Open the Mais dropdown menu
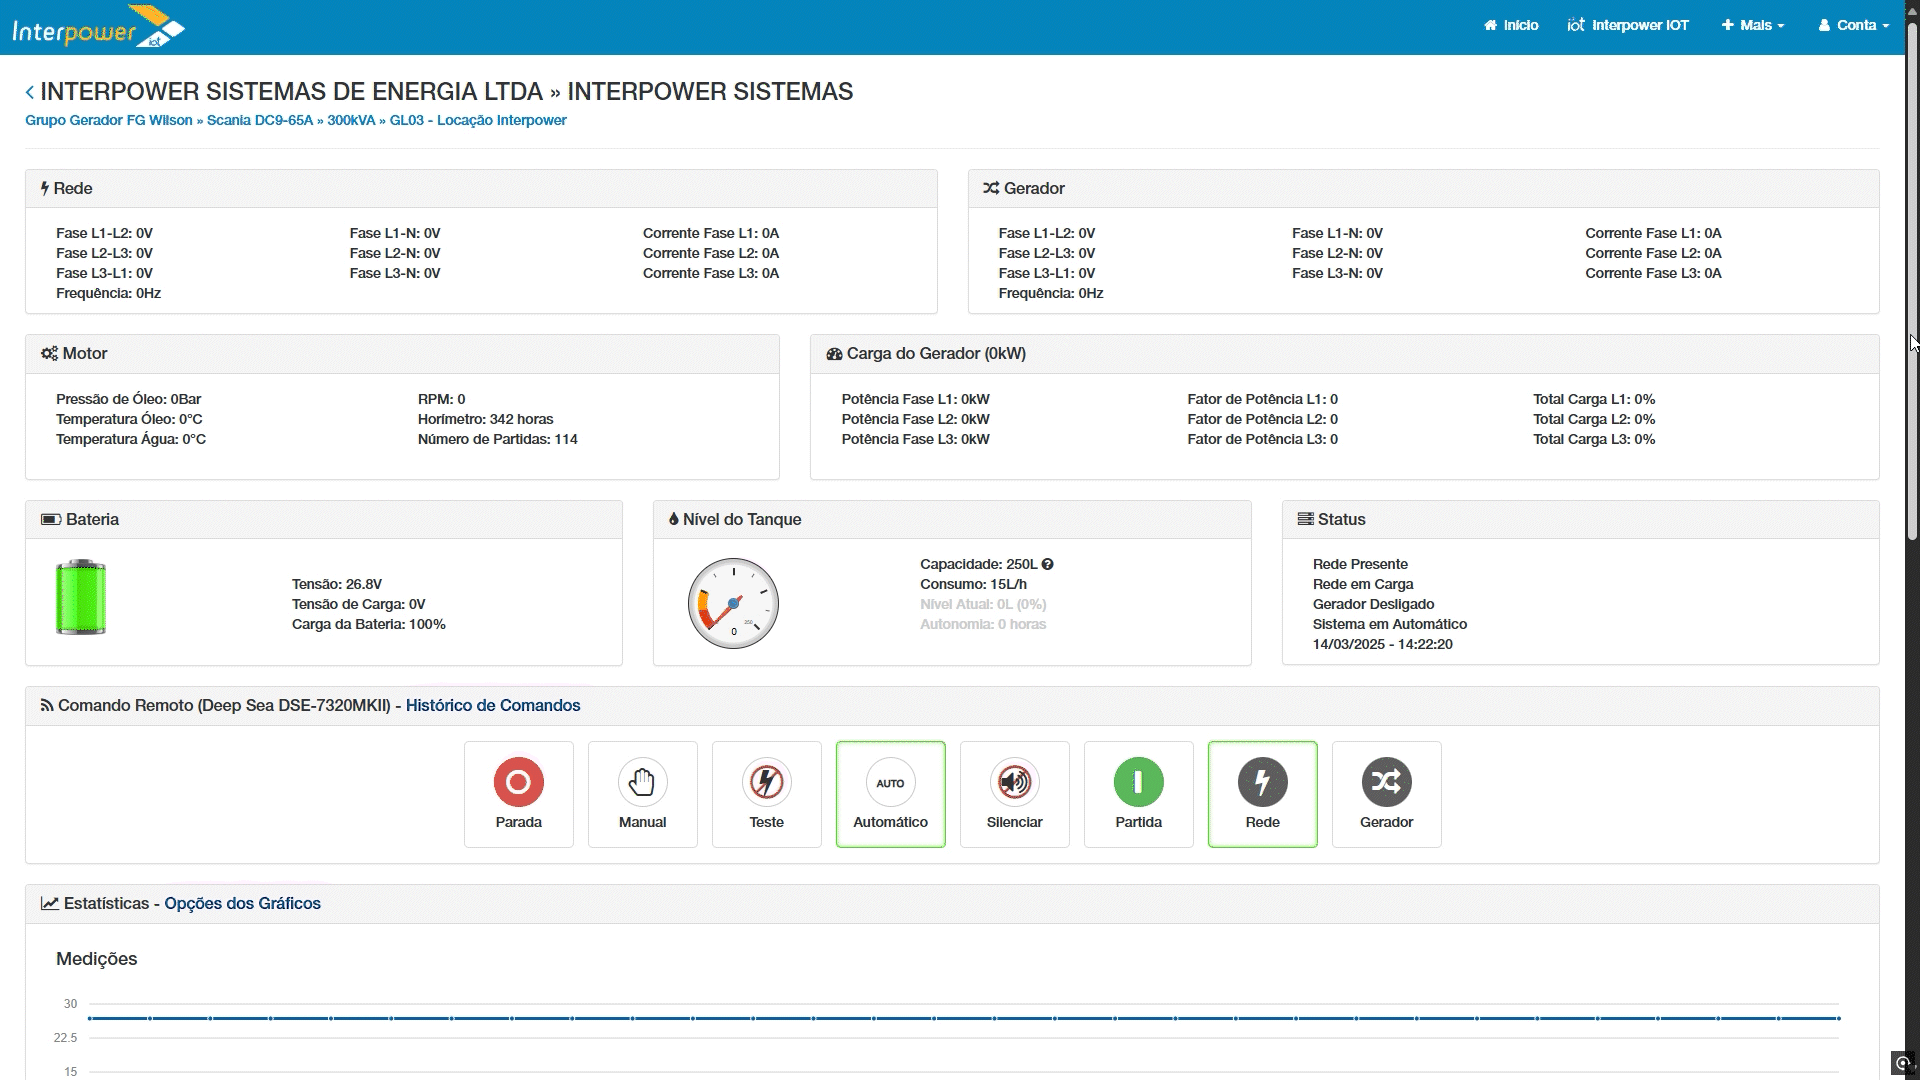This screenshot has height=1080, width=1920. pos(1751,25)
